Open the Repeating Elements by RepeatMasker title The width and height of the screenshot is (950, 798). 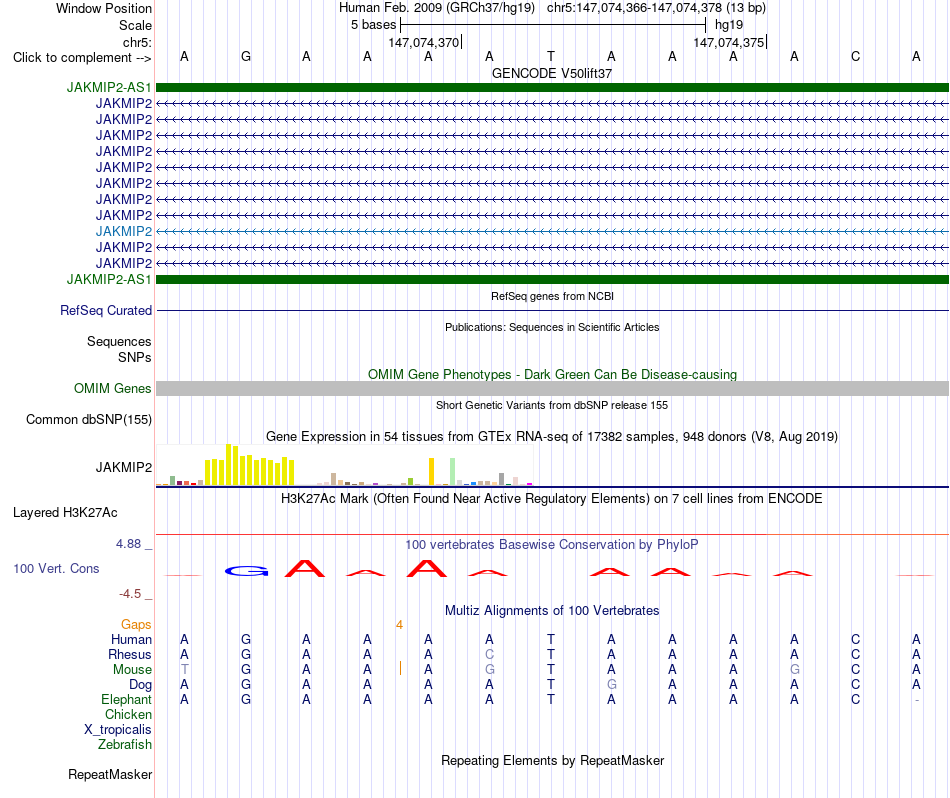pos(552,761)
